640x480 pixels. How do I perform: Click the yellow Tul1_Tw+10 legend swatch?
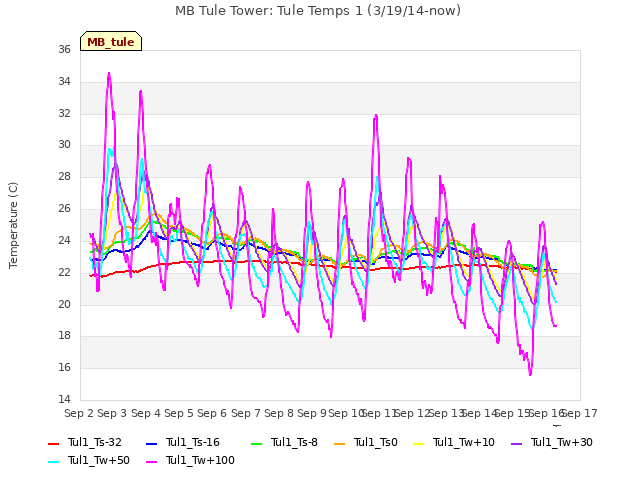(x=419, y=443)
